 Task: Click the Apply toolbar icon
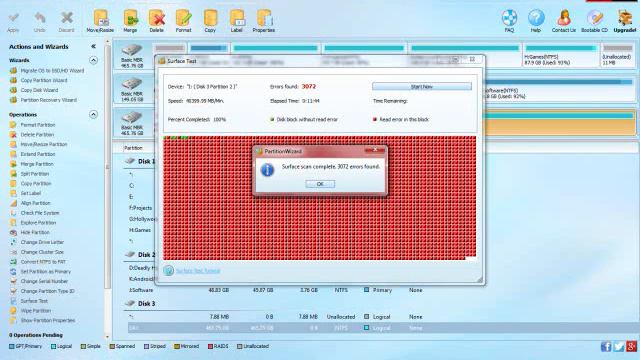[x=13, y=22]
